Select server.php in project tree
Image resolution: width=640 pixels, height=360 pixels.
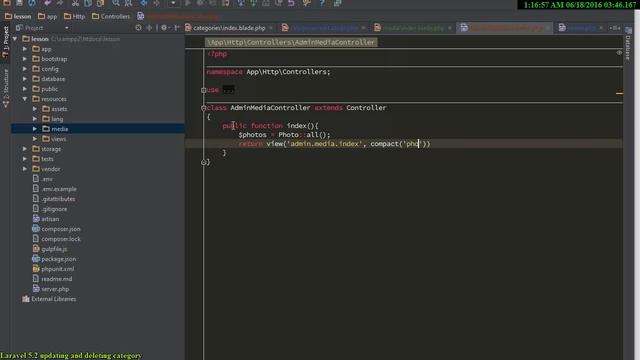pos(55,289)
